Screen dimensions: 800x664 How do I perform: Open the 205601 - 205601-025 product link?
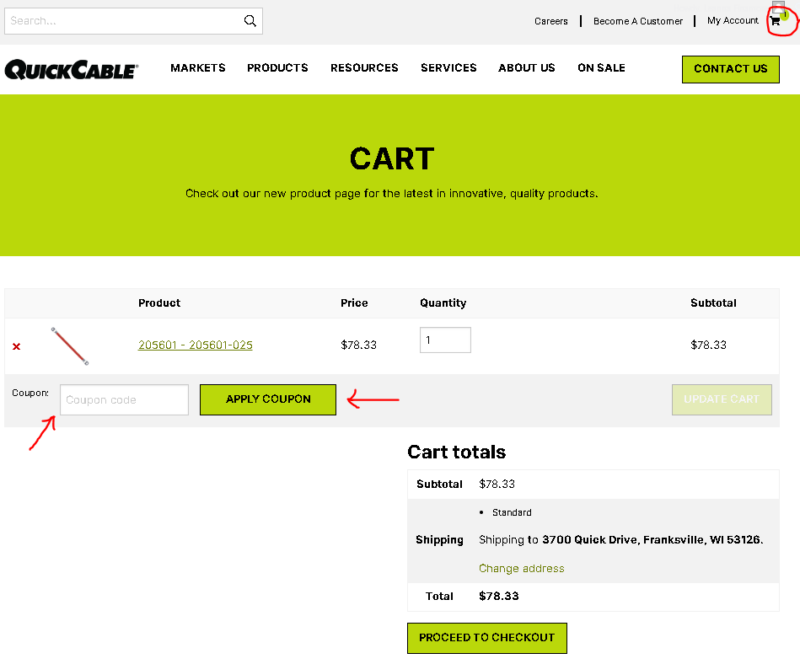coord(195,345)
